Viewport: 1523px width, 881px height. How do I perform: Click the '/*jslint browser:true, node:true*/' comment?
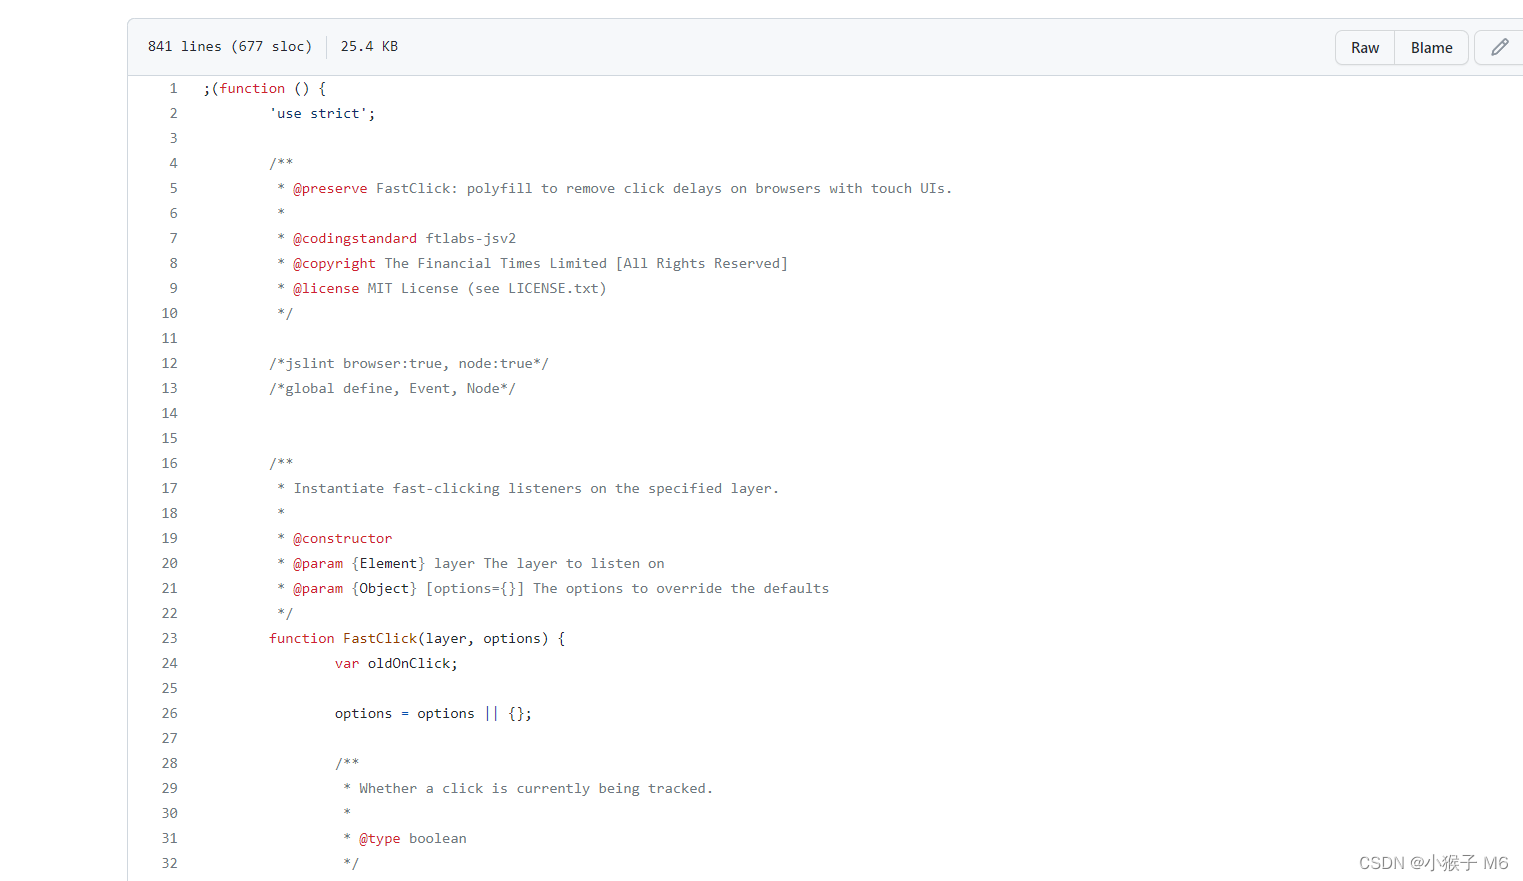coord(409,363)
